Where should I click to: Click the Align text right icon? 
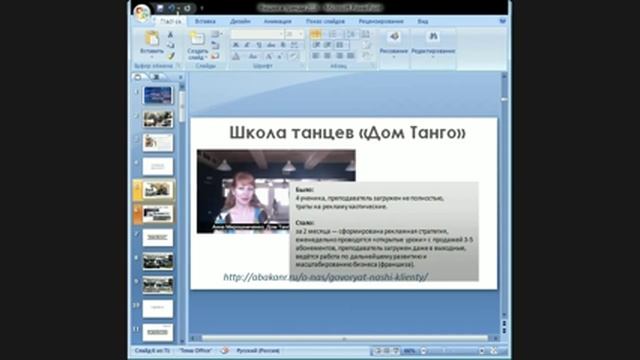click(x=339, y=56)
